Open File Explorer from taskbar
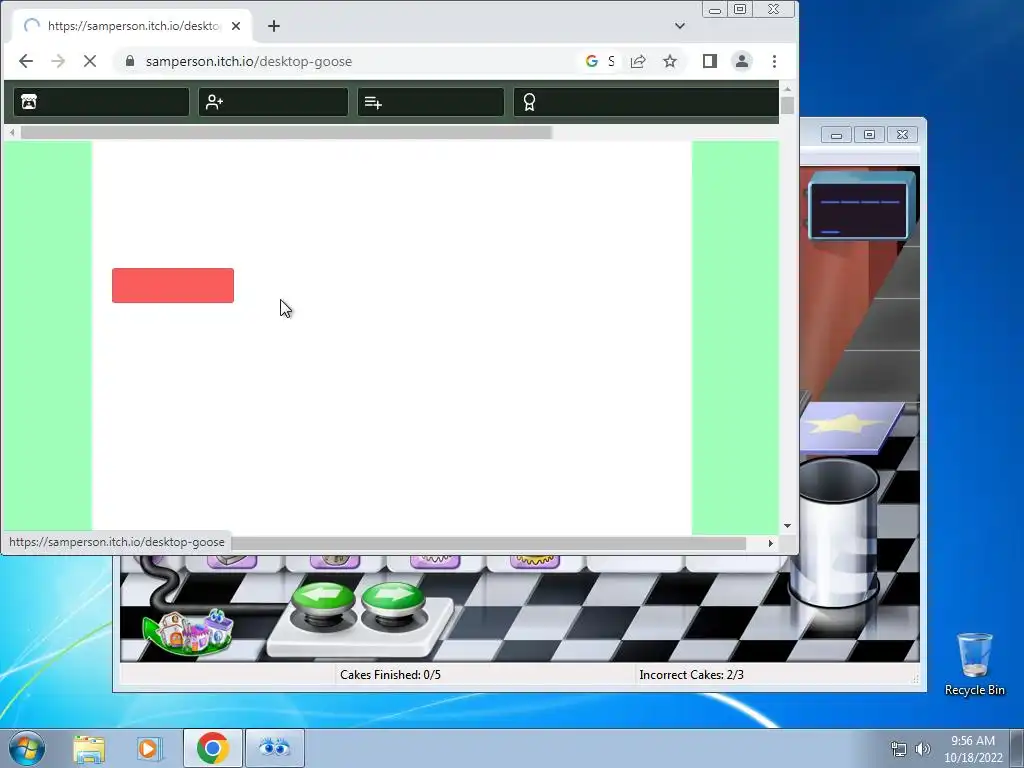The image size is (1024, 768). [x=89, y=748]
